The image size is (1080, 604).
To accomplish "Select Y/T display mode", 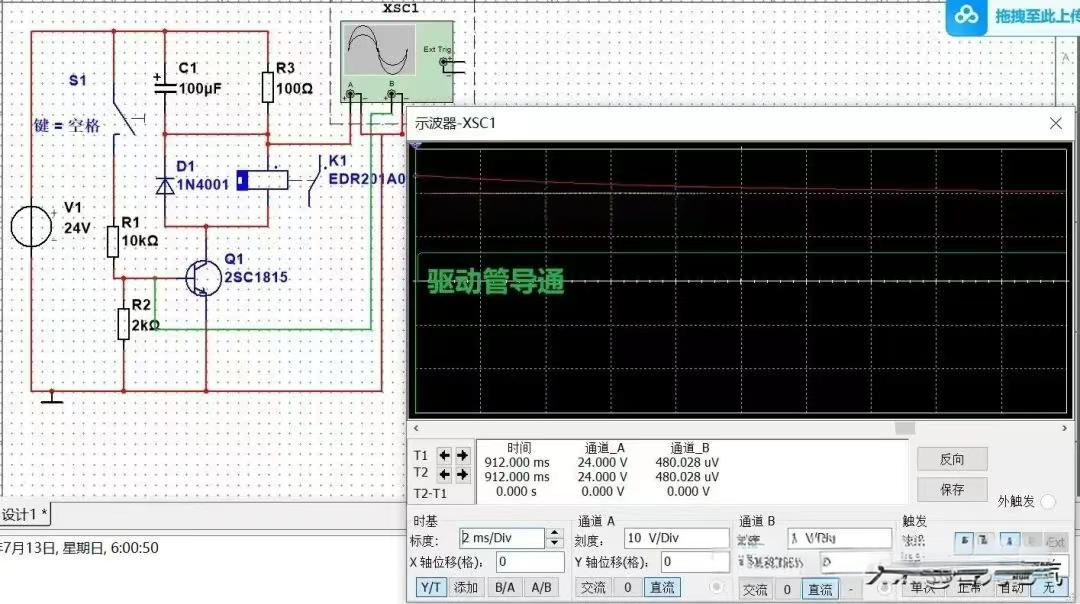I will point(431,587).
